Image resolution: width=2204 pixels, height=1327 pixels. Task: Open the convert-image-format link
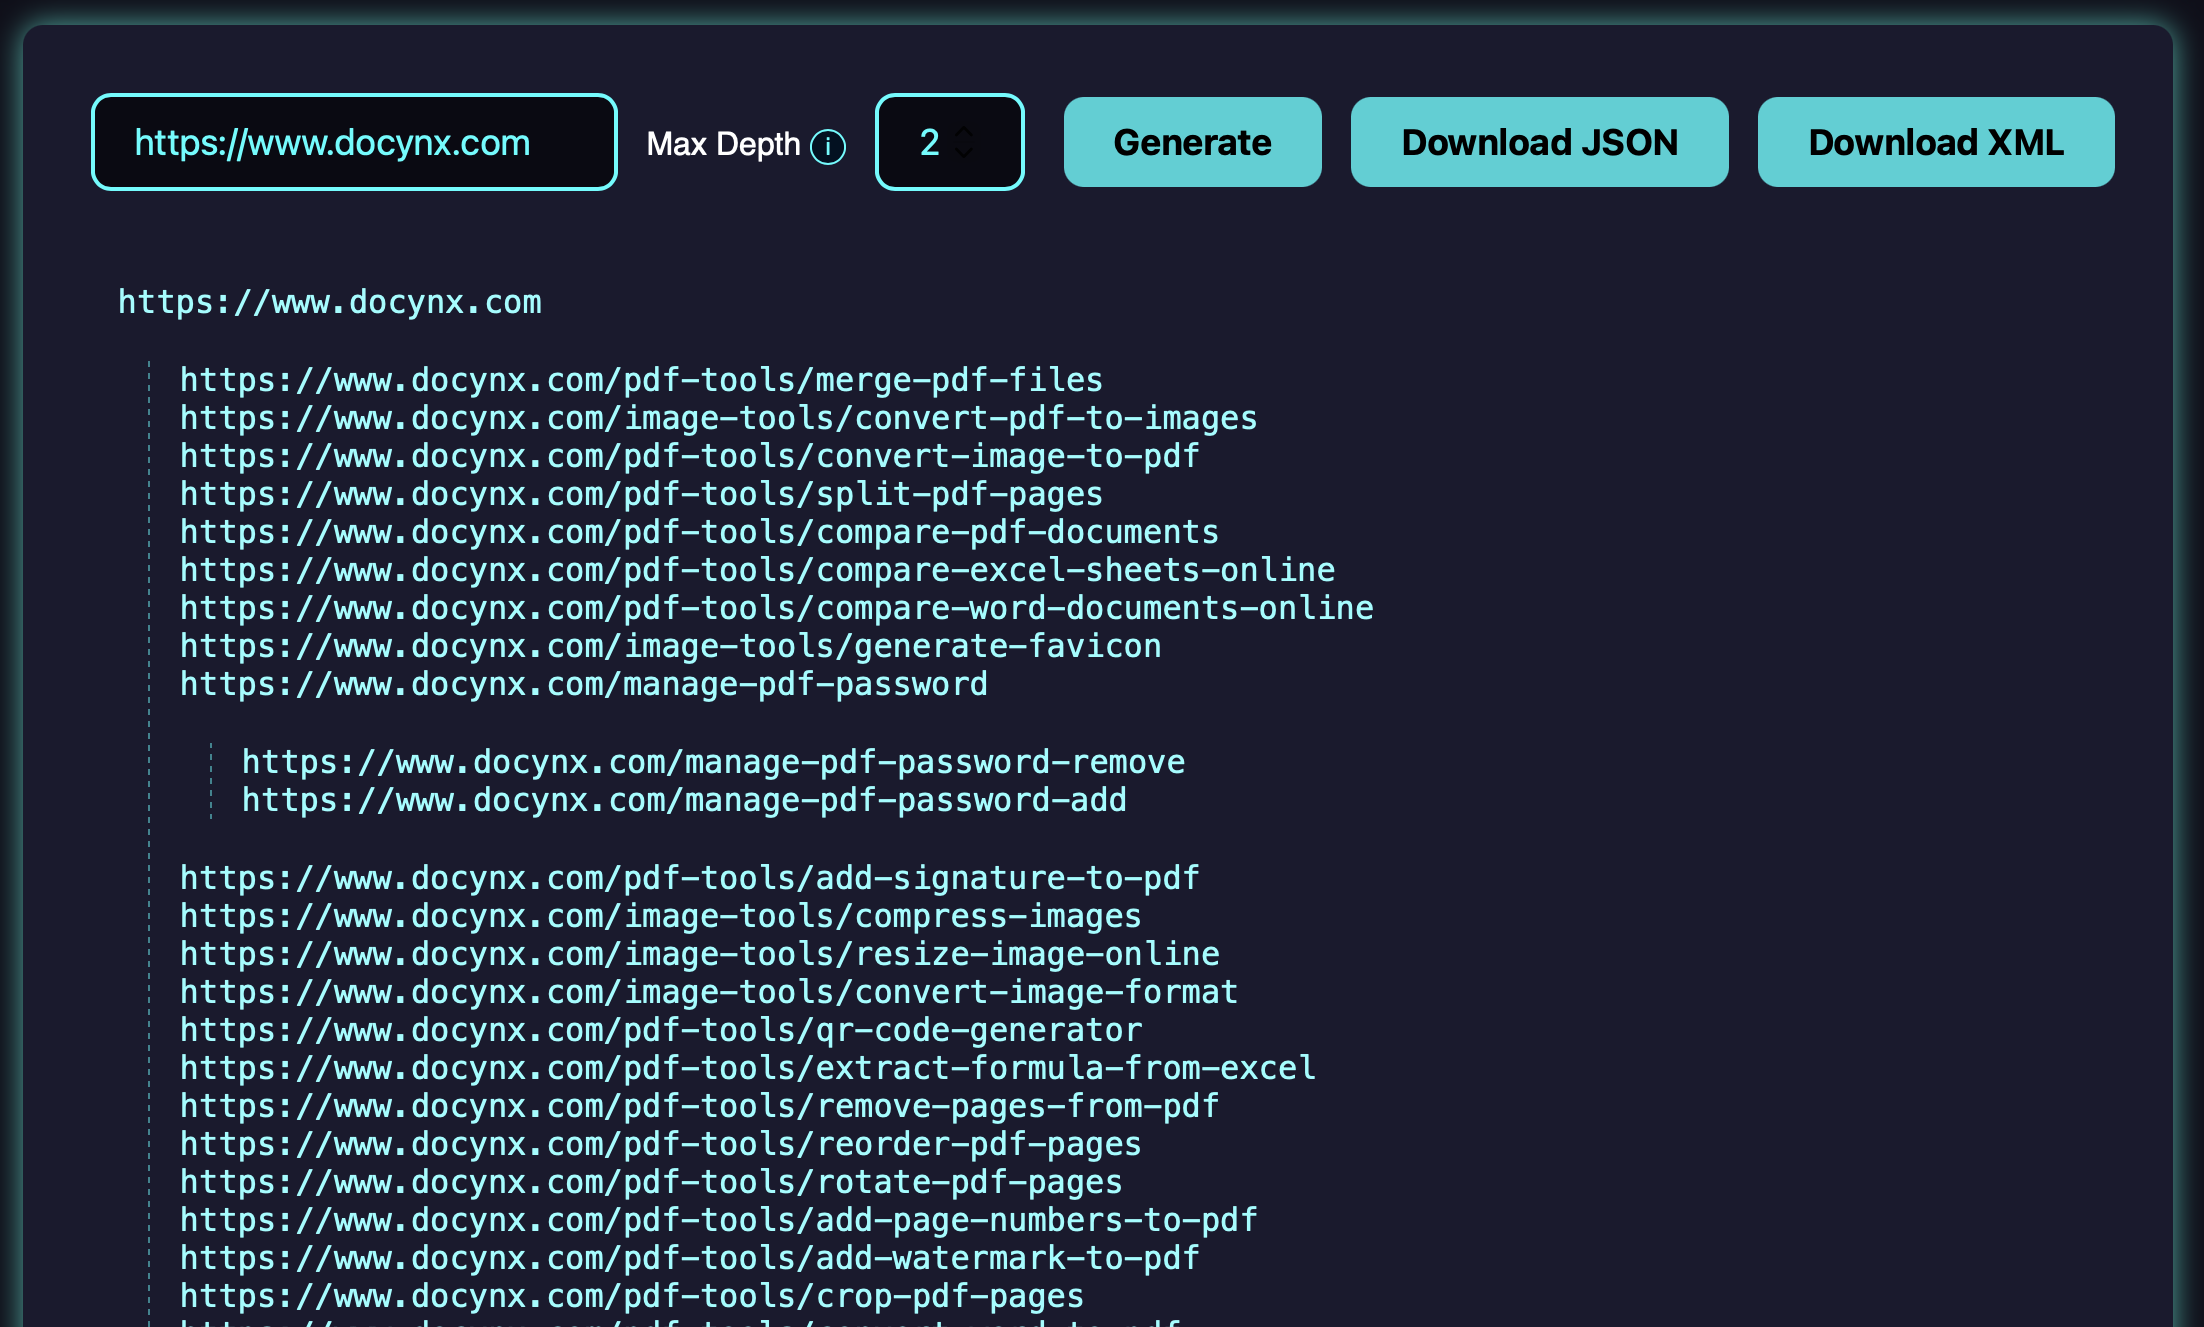coord(709,992)
